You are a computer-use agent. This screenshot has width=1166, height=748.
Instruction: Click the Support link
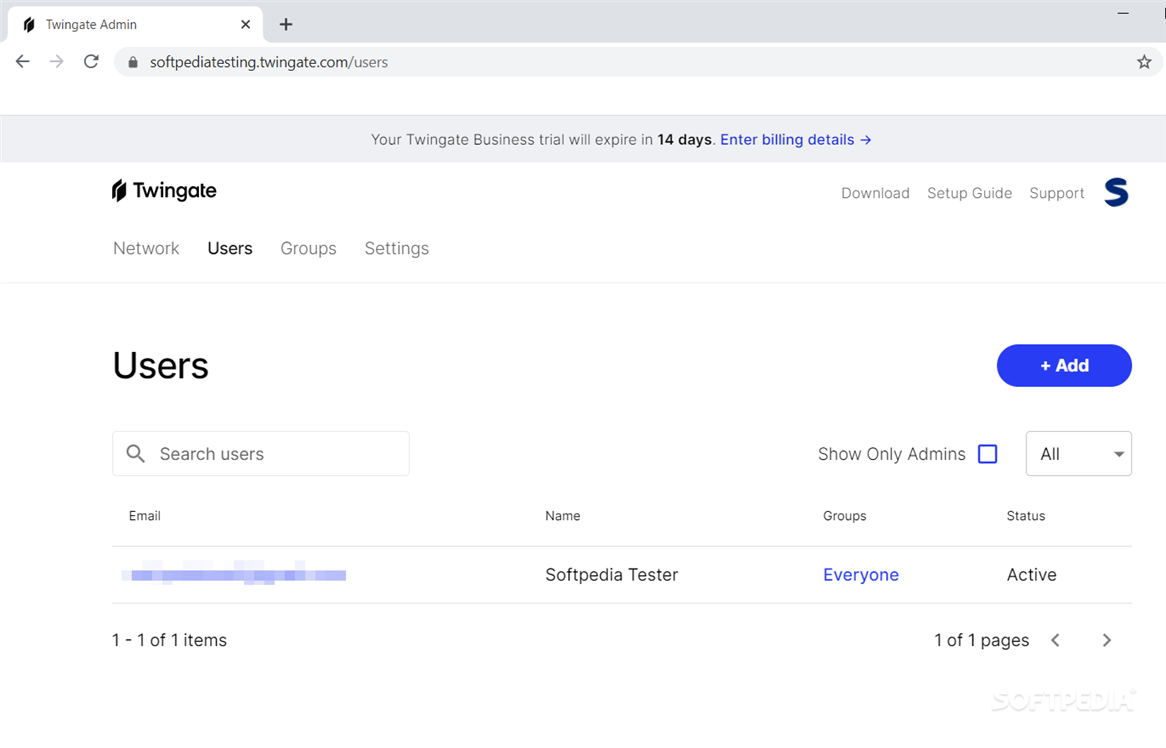(x=1057, y=193)
